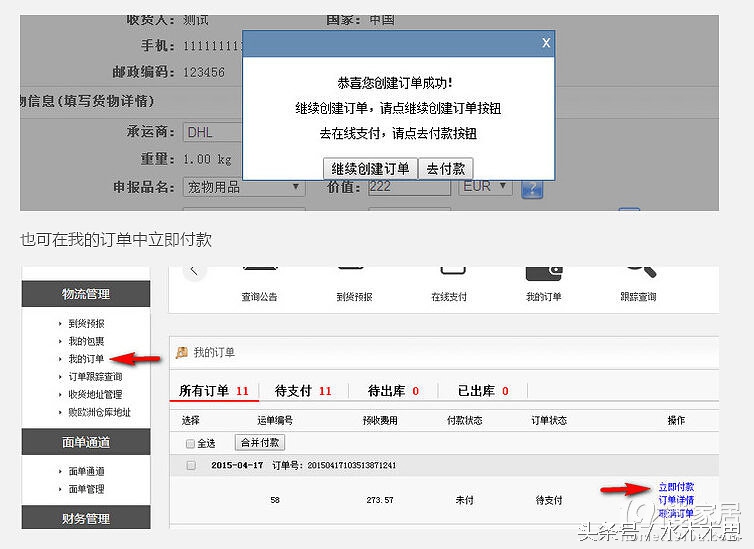Click the left arrow carousel button

point(194,271)
